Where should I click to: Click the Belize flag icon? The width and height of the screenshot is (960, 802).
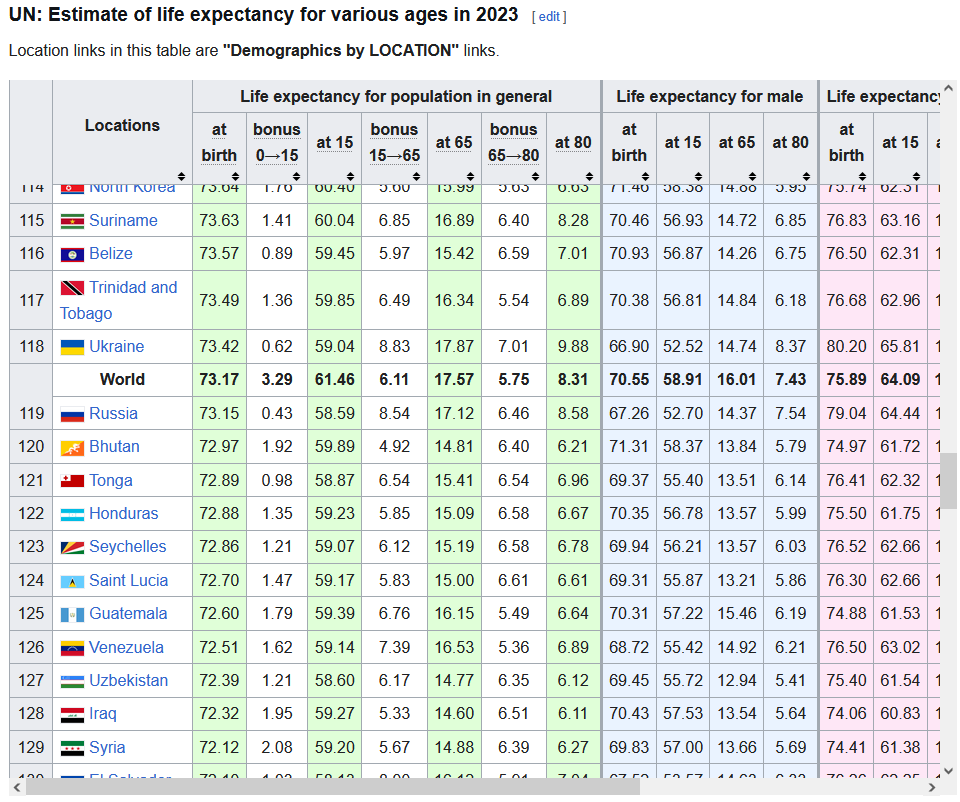(72, 254)
